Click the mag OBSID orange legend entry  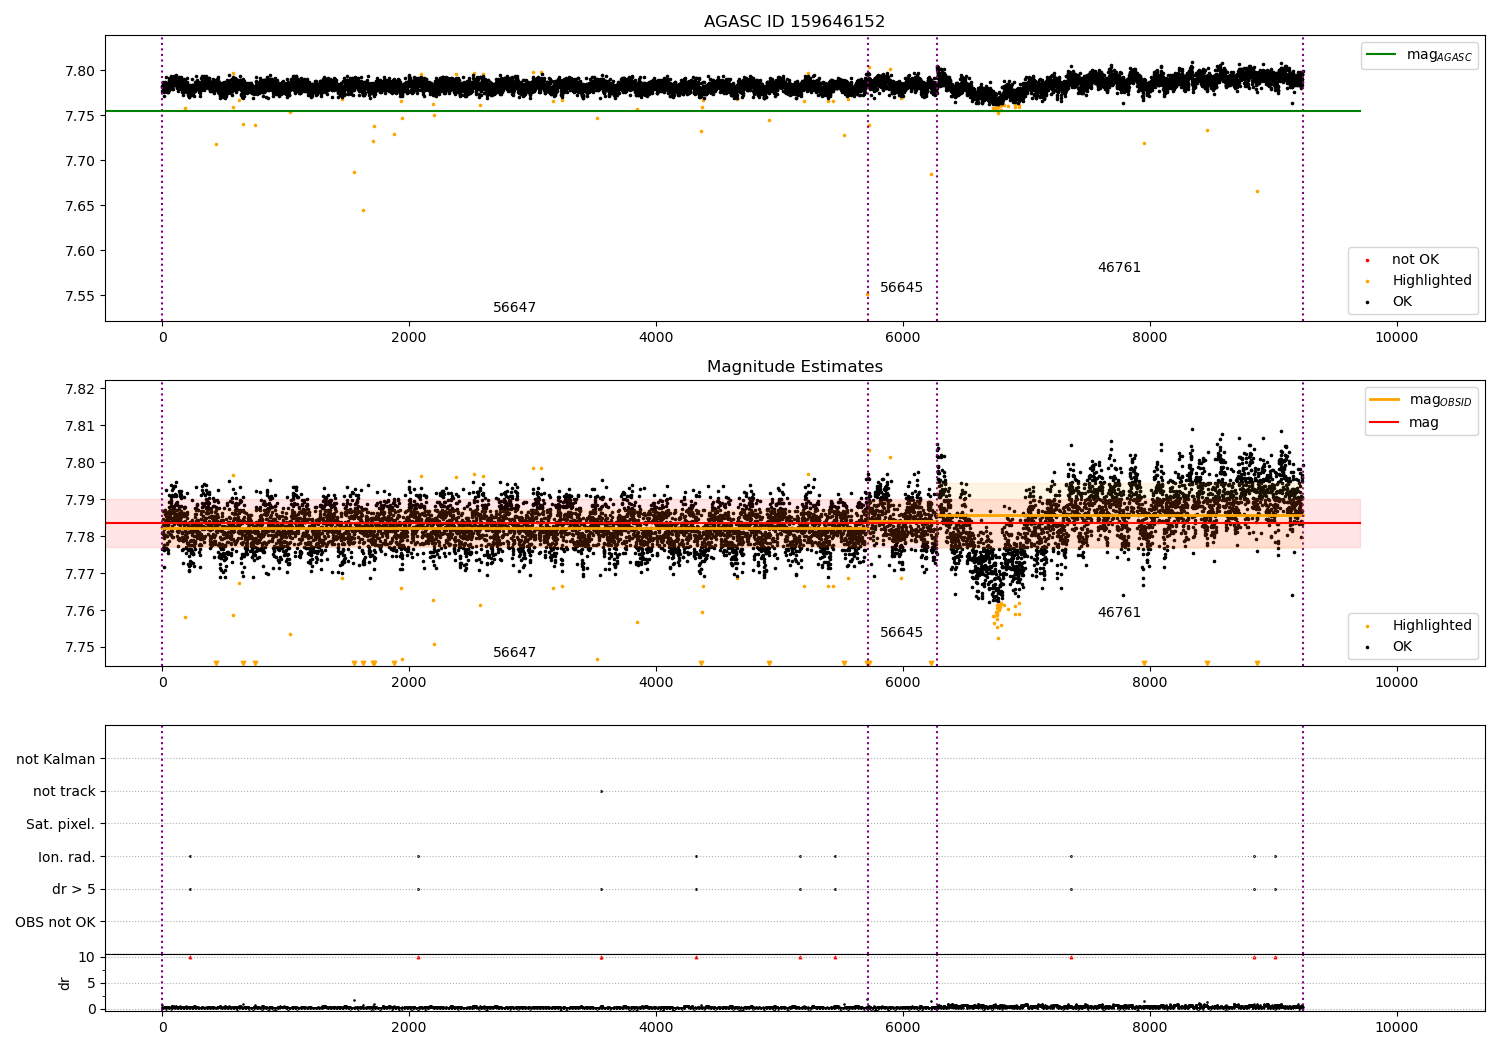click(x=1420, y=400)
